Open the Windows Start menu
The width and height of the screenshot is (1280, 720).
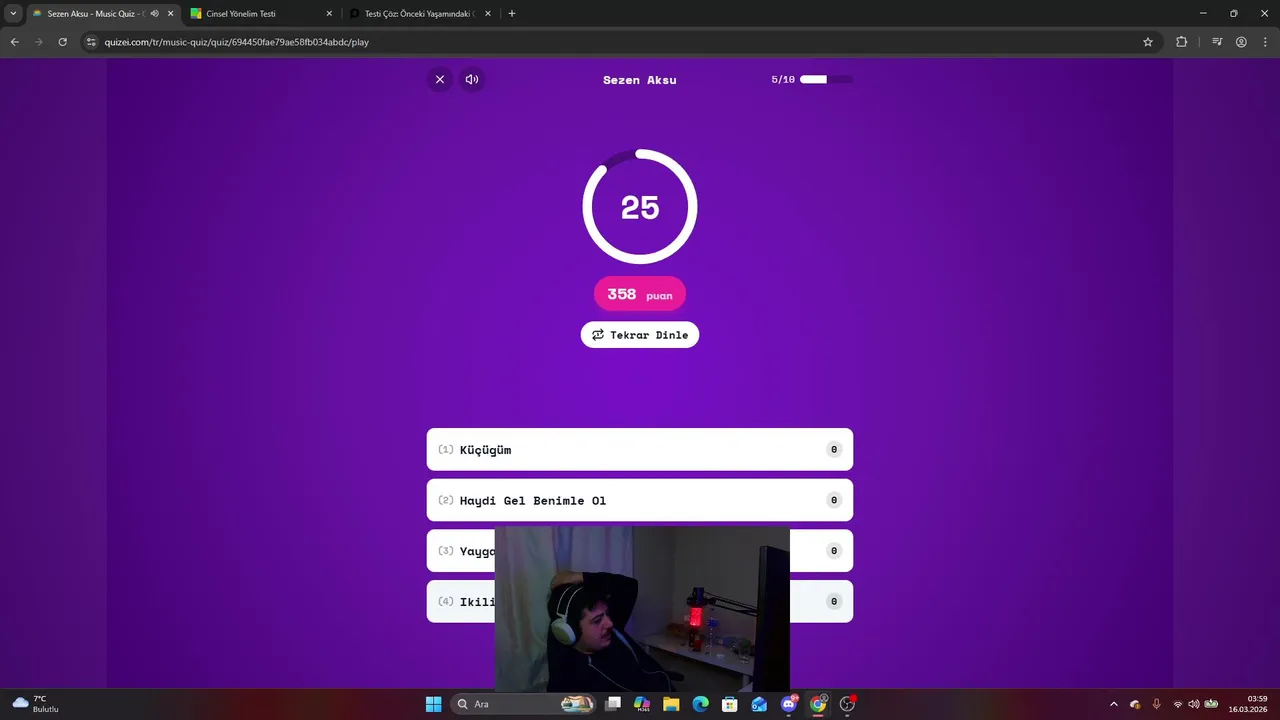pos(434,704)
